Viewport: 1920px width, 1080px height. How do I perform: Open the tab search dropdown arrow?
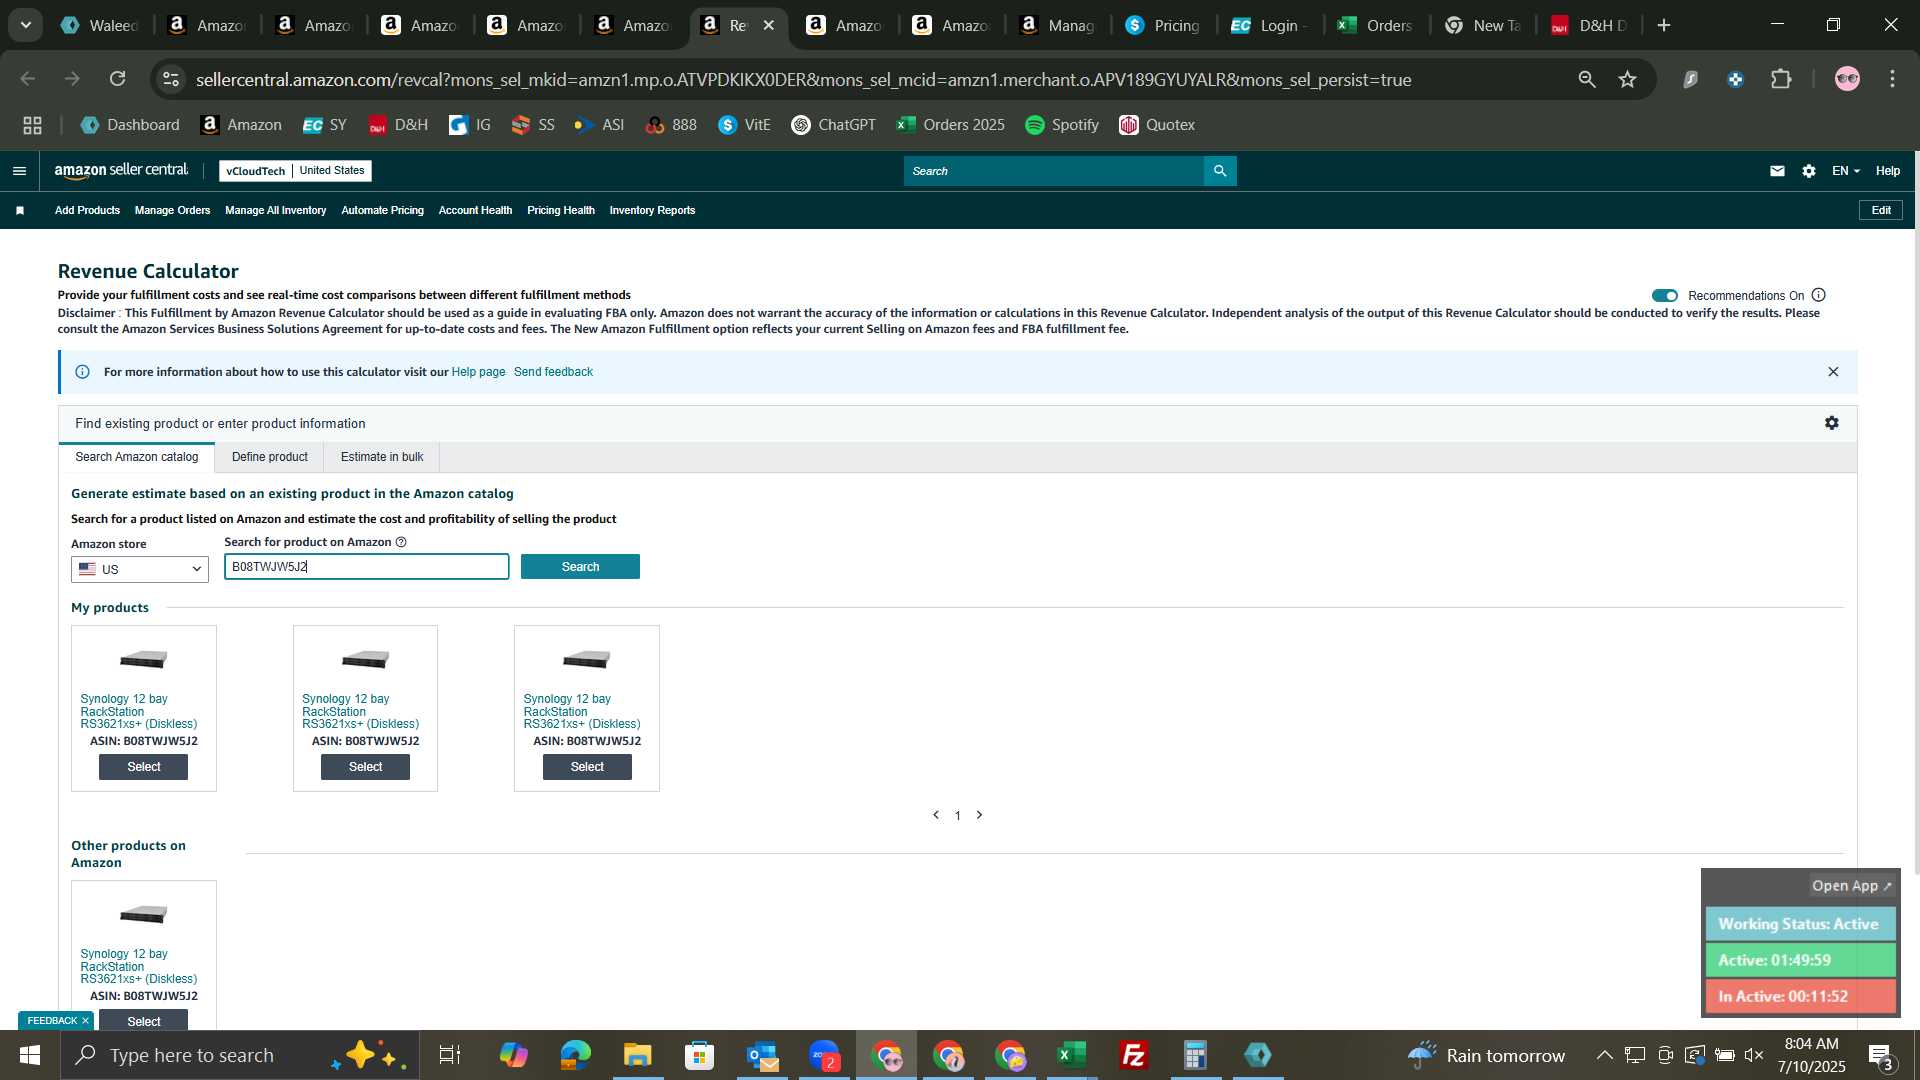pyautogui.click(x=26, y=25)
